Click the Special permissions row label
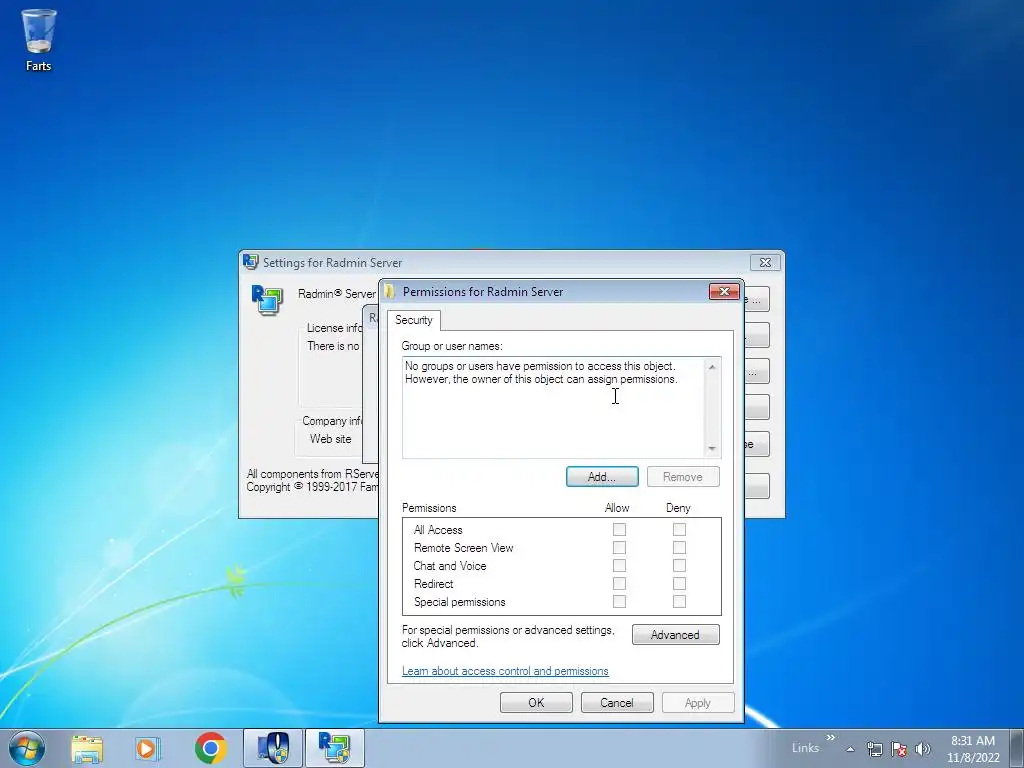This screenshot has height=768, width=1024. pos(460,602)
